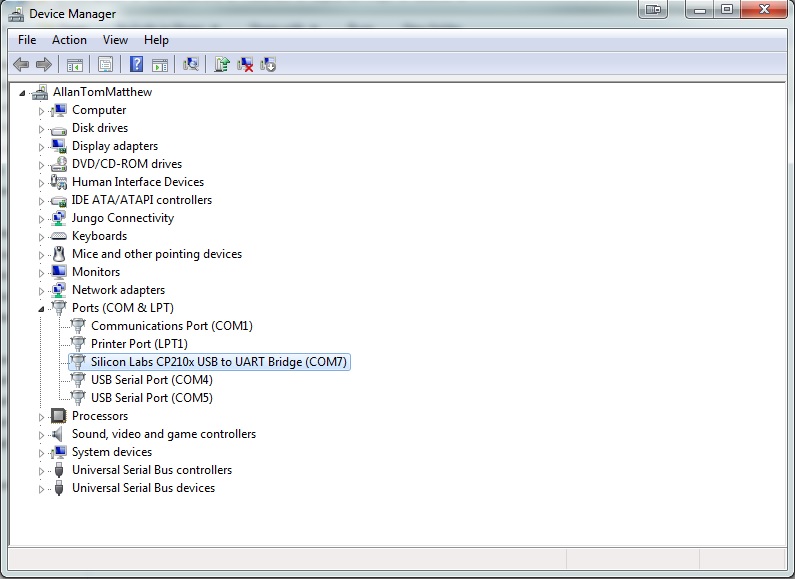This screenshot has height=579, width=795.
Task: Minimize the Device Manager window
Action: click(x=700, y=10)
